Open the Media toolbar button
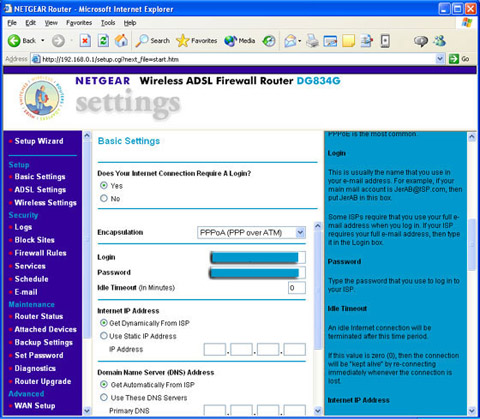480x419 pixels. [x=240, y=41]
